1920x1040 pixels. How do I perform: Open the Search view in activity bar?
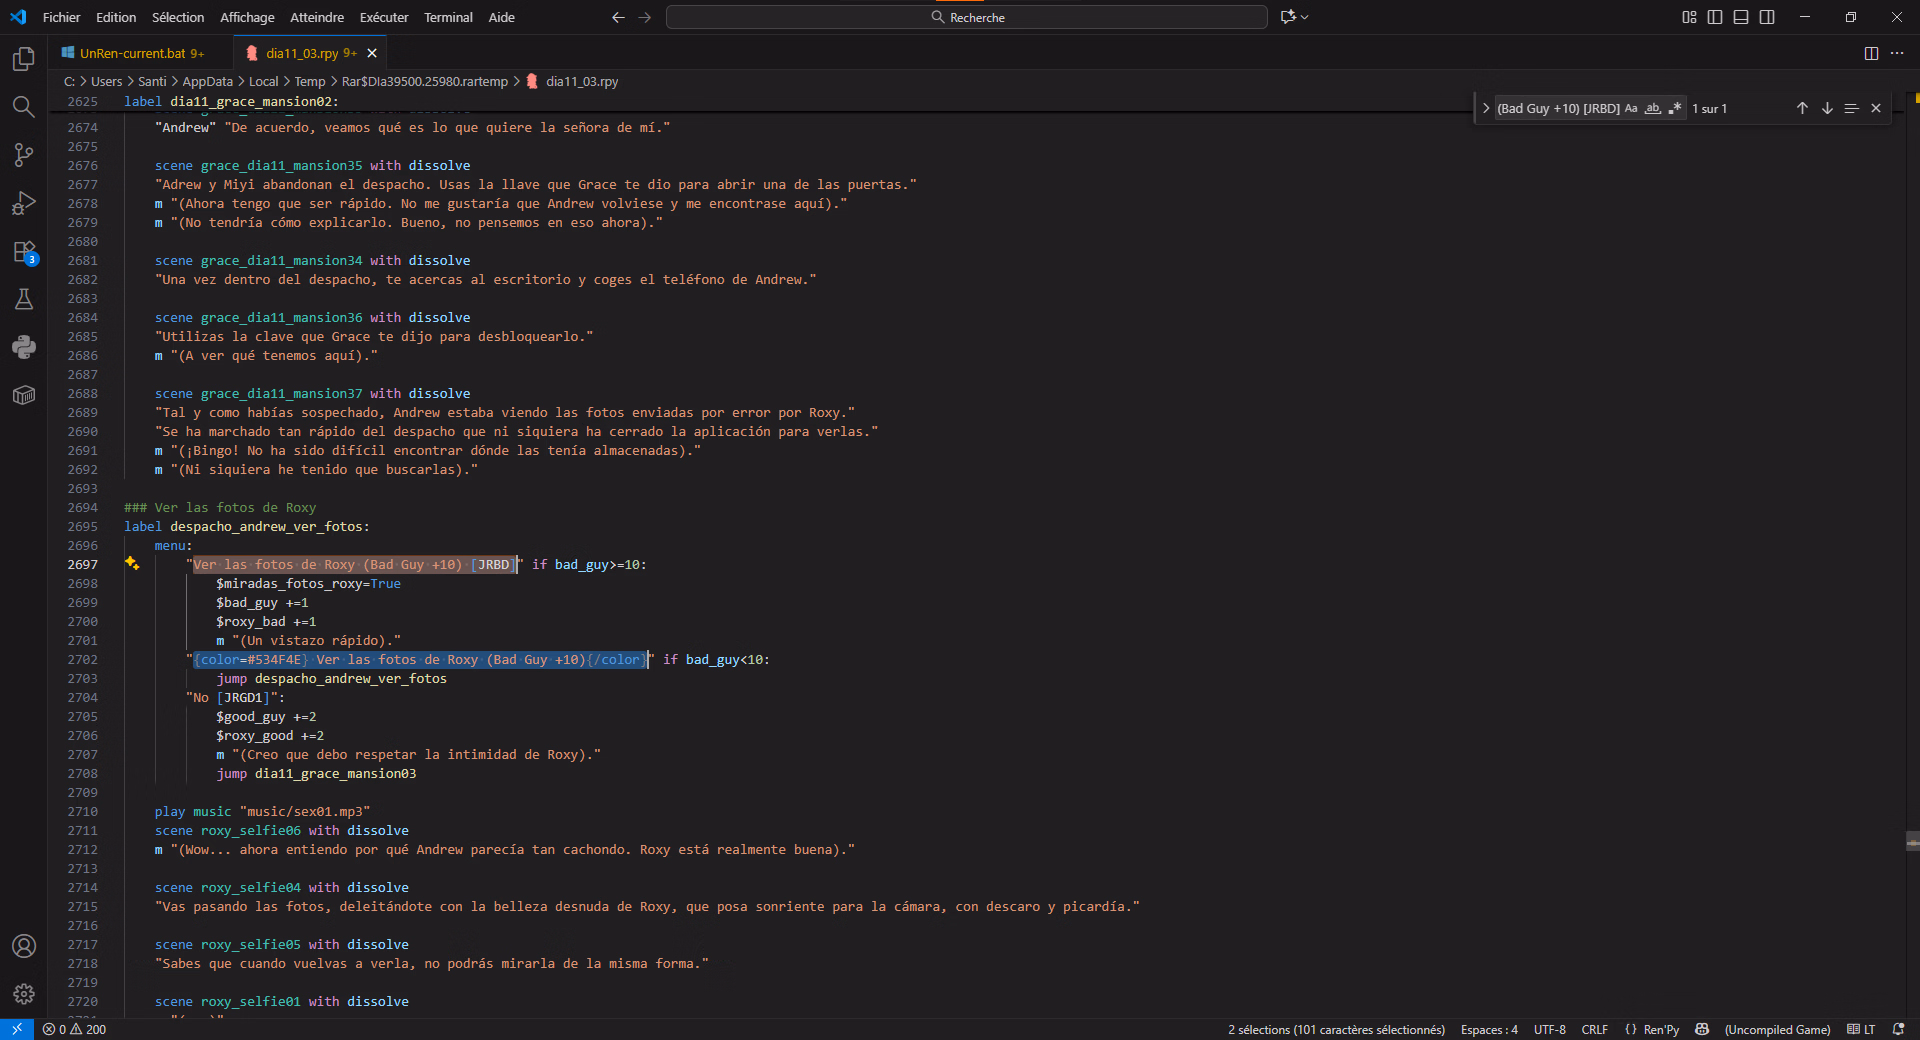point(24,107)
